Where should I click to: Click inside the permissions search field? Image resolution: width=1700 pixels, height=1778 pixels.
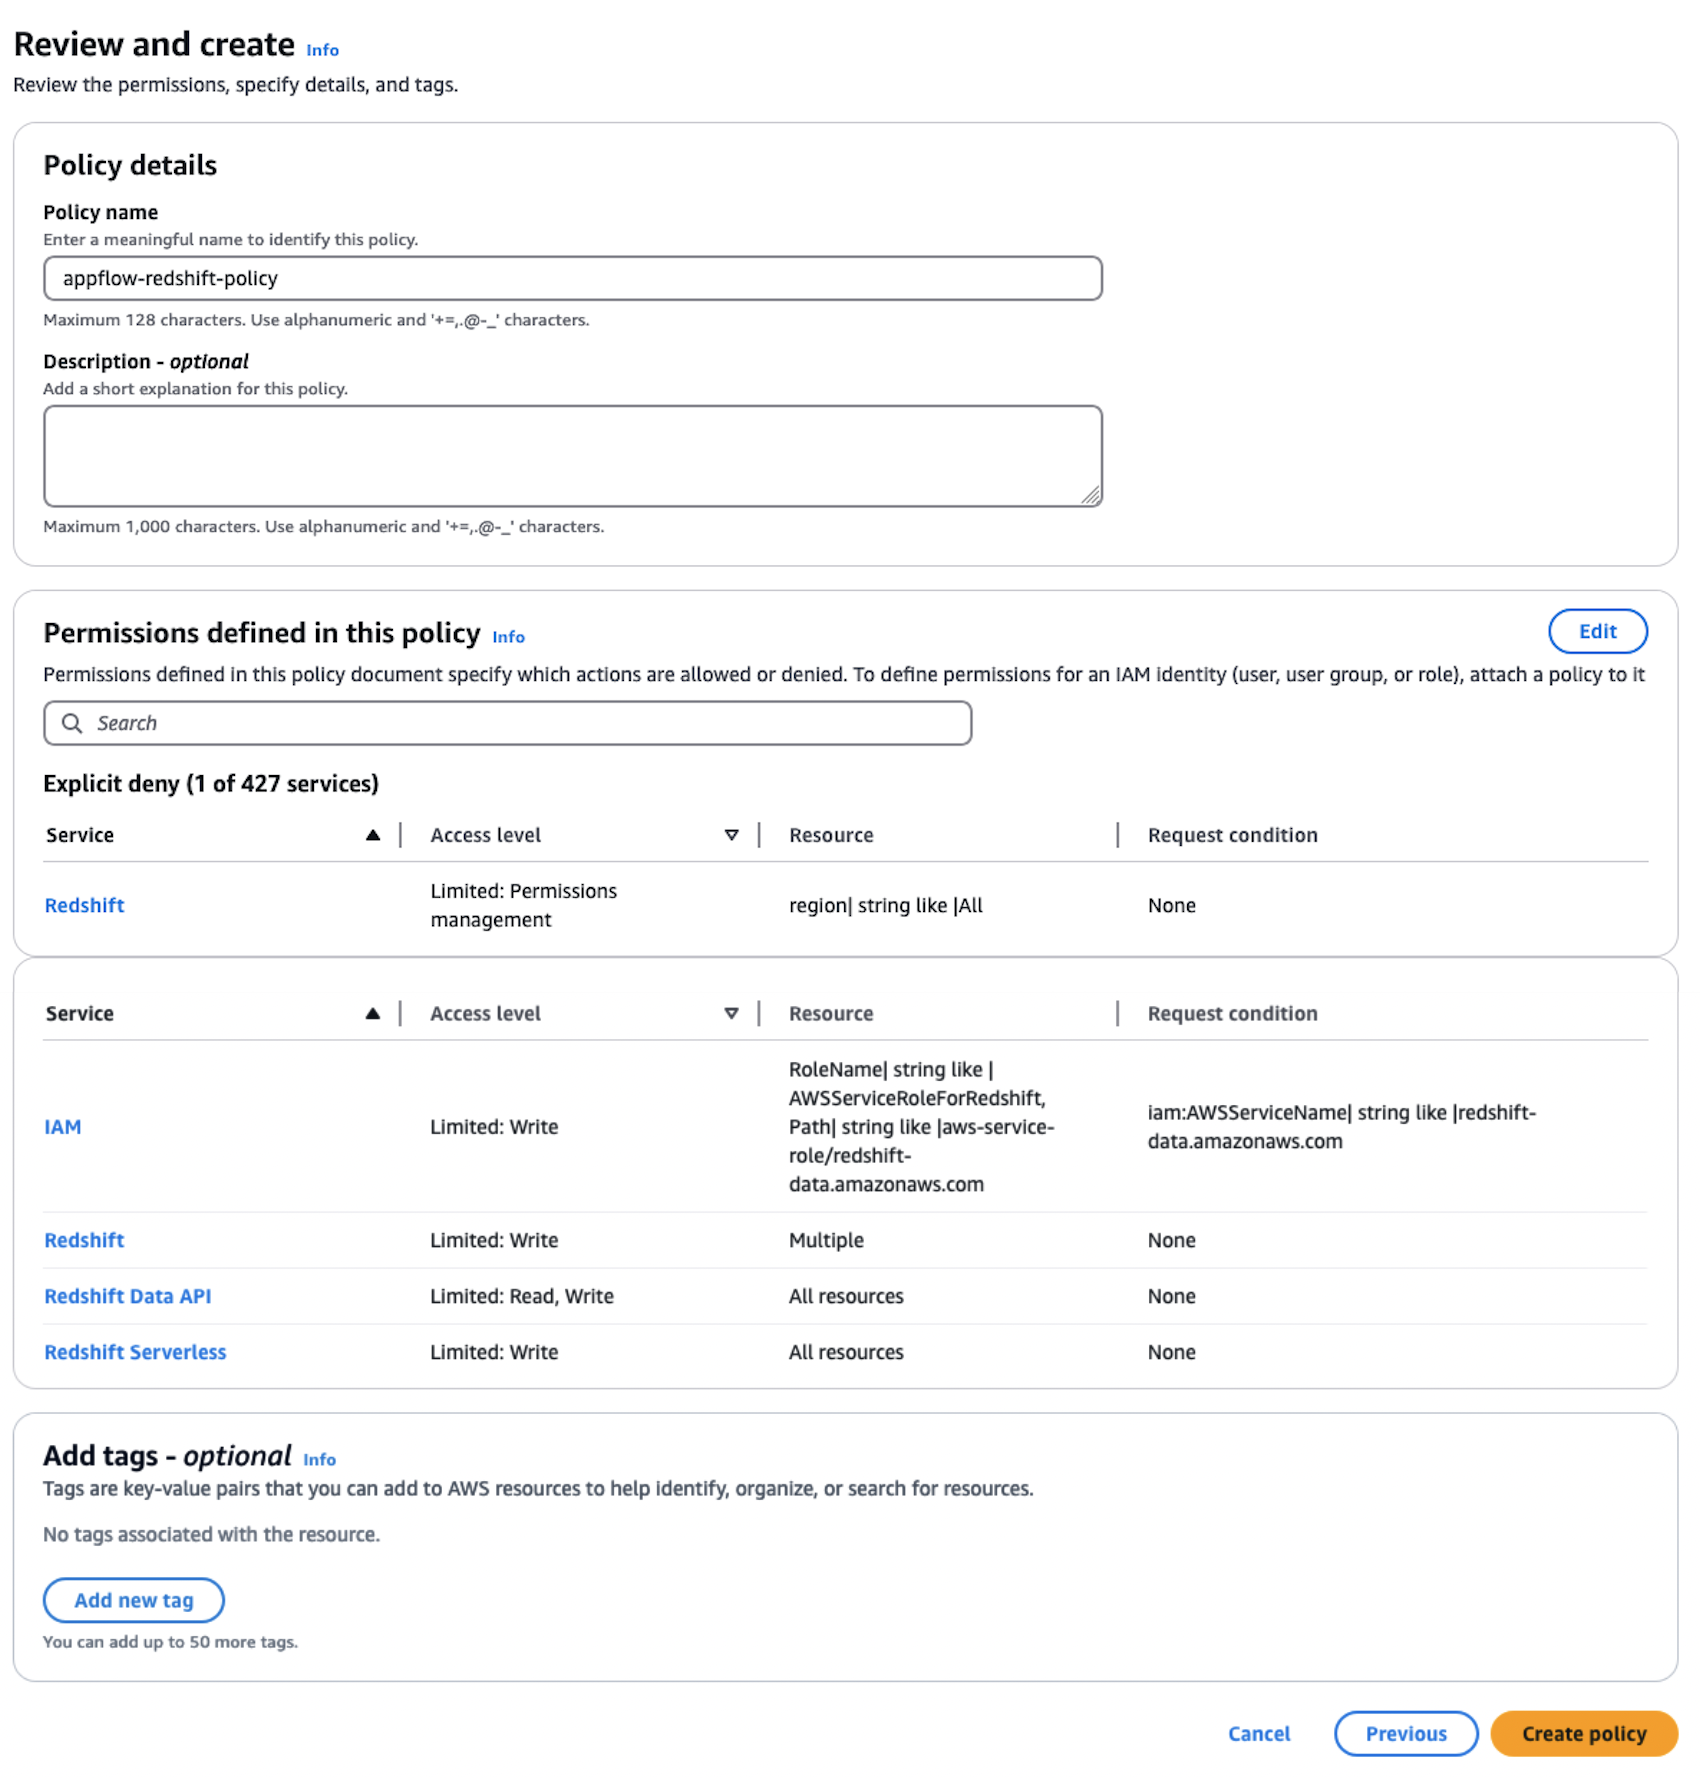click(400, 722)
